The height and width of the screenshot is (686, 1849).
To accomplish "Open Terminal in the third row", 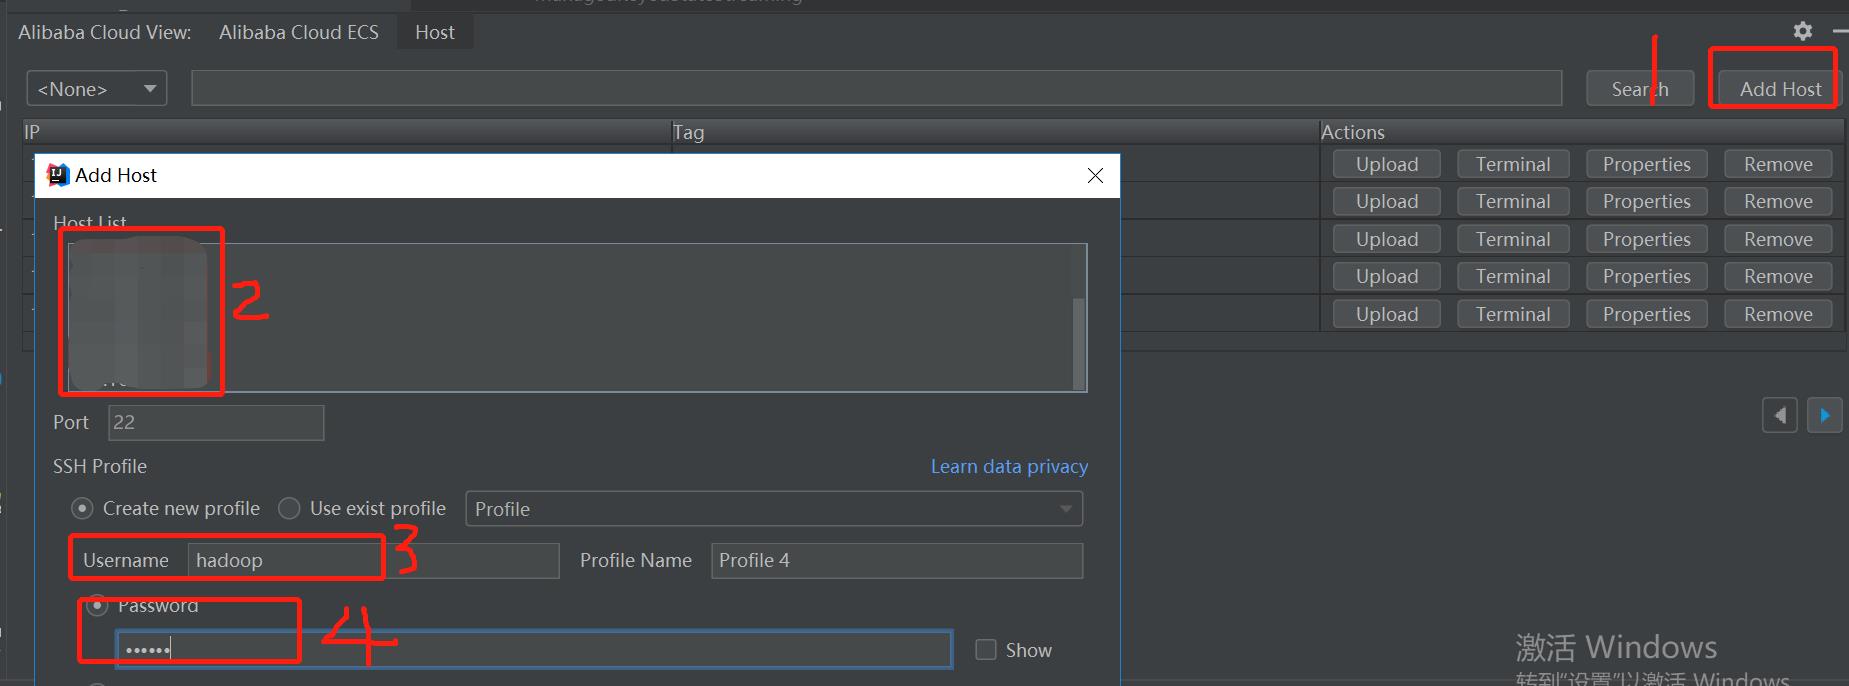I will point(1513,239).
